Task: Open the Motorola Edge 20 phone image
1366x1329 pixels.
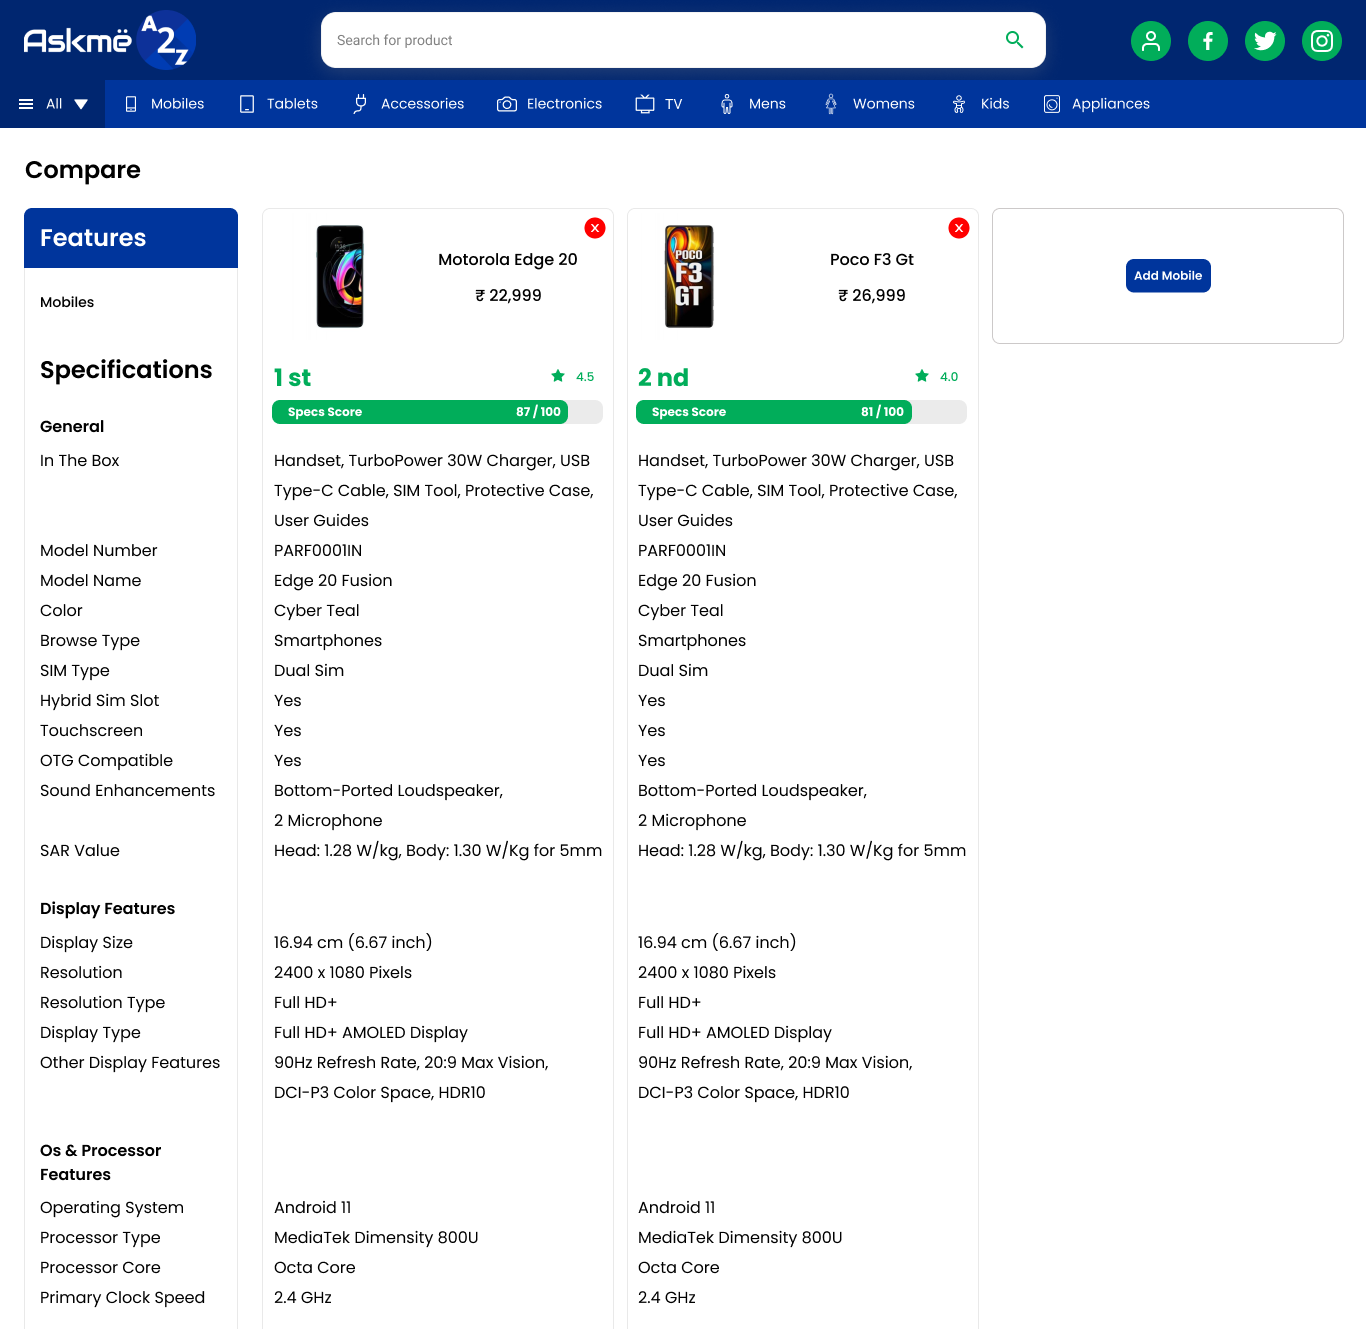Action: [x=340, y=276]
